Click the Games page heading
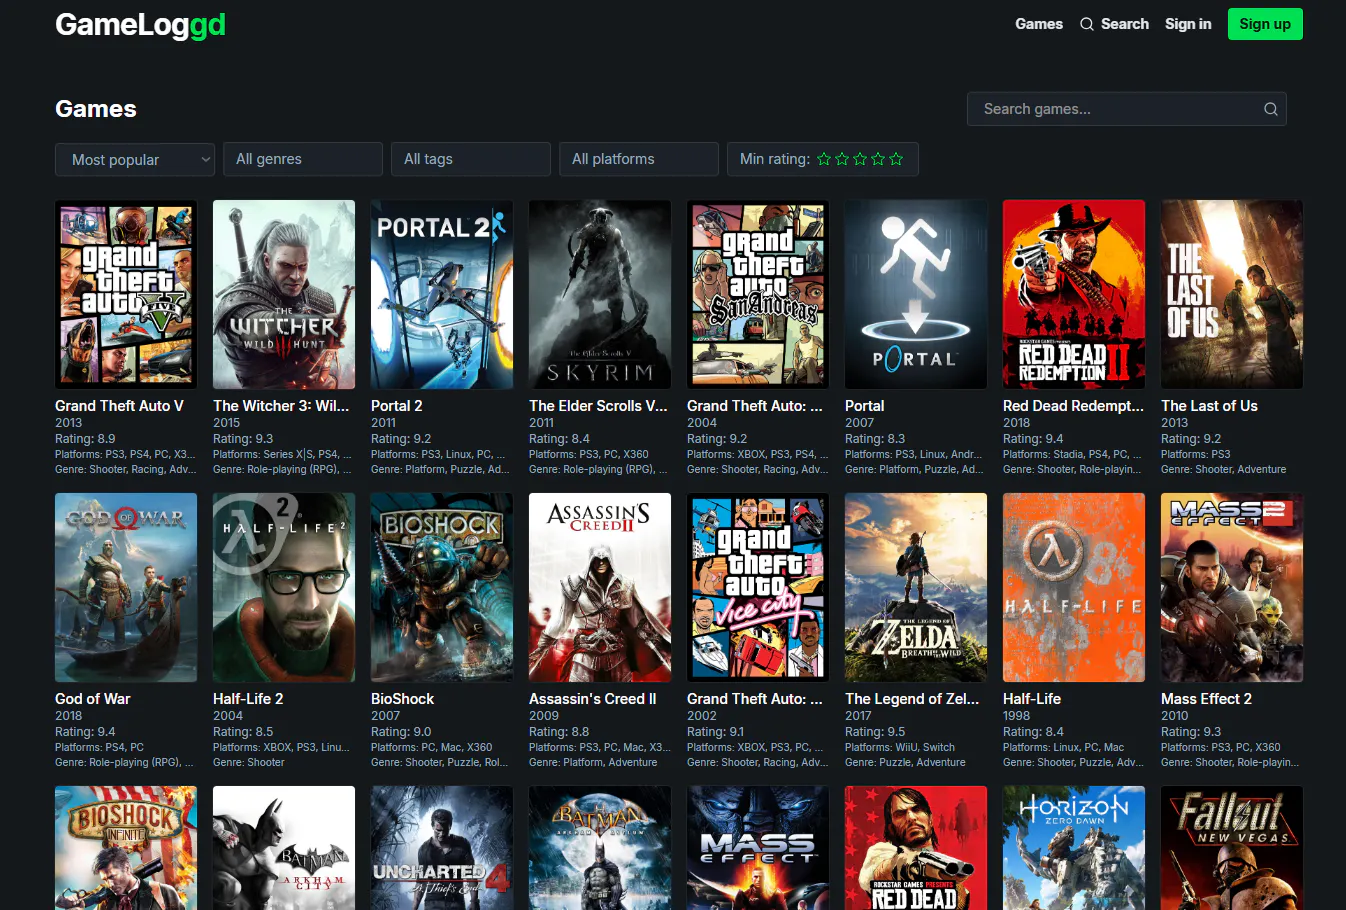 coord(96,109)
